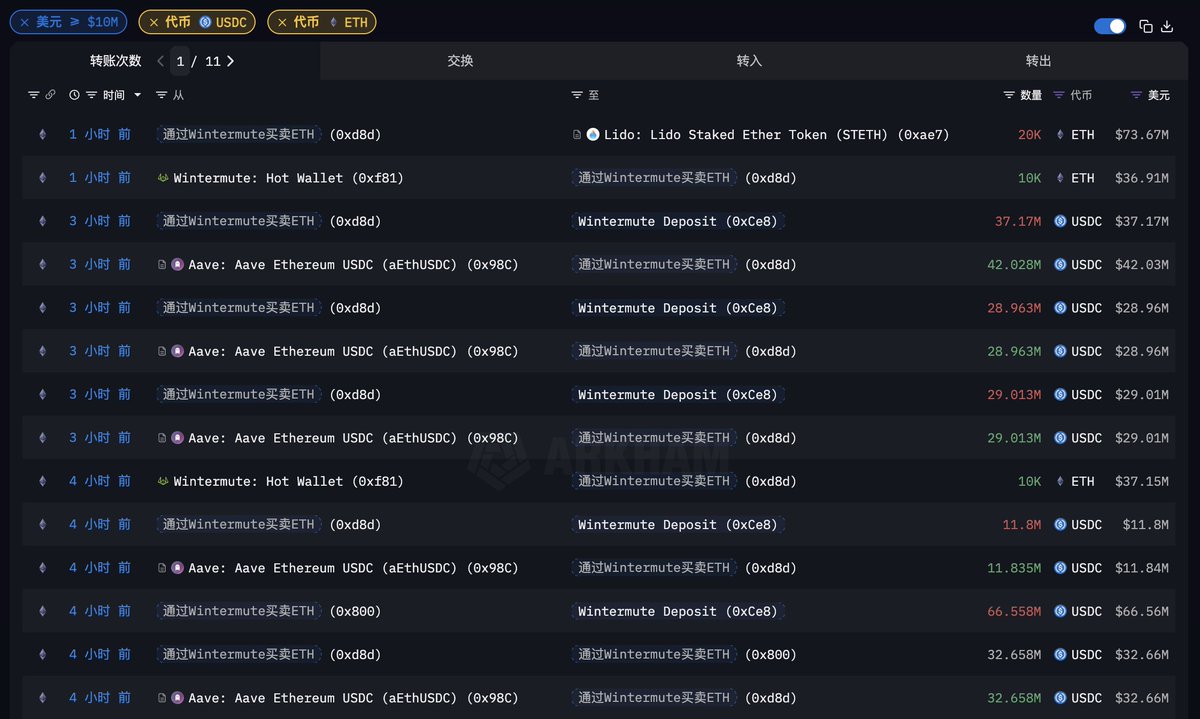Click the $11.84M dollar value
This screenshot has width=1200, height=719.
[1142, 568]
